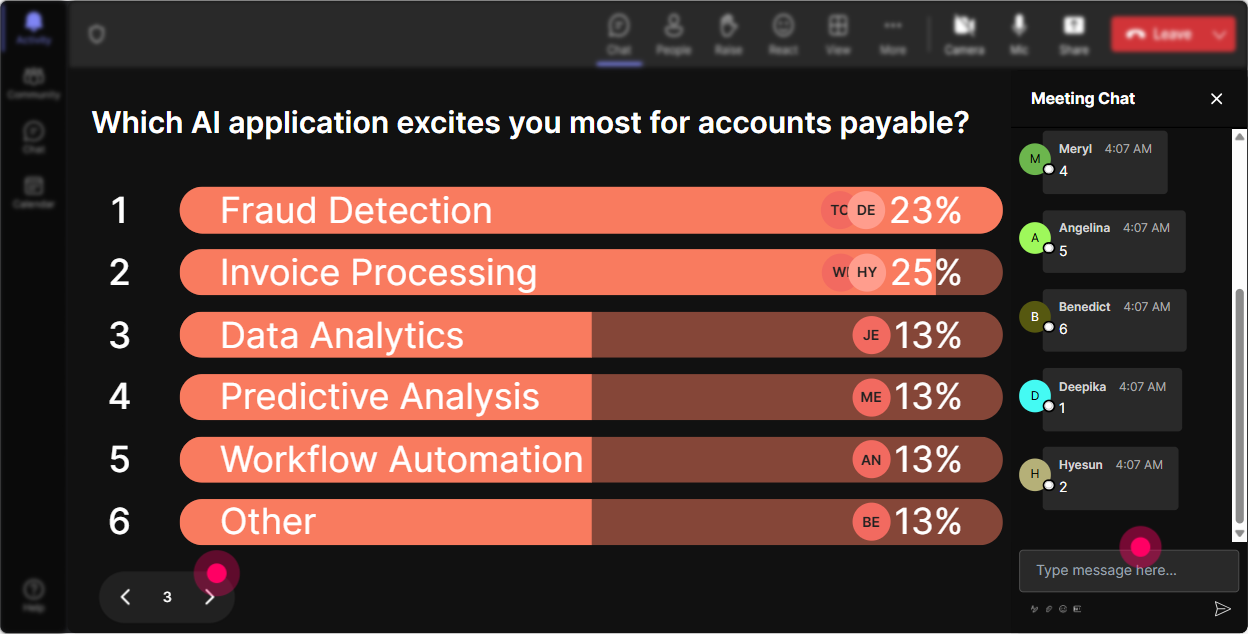Open the Activity feed in sidebar

[x=34, y=30]
